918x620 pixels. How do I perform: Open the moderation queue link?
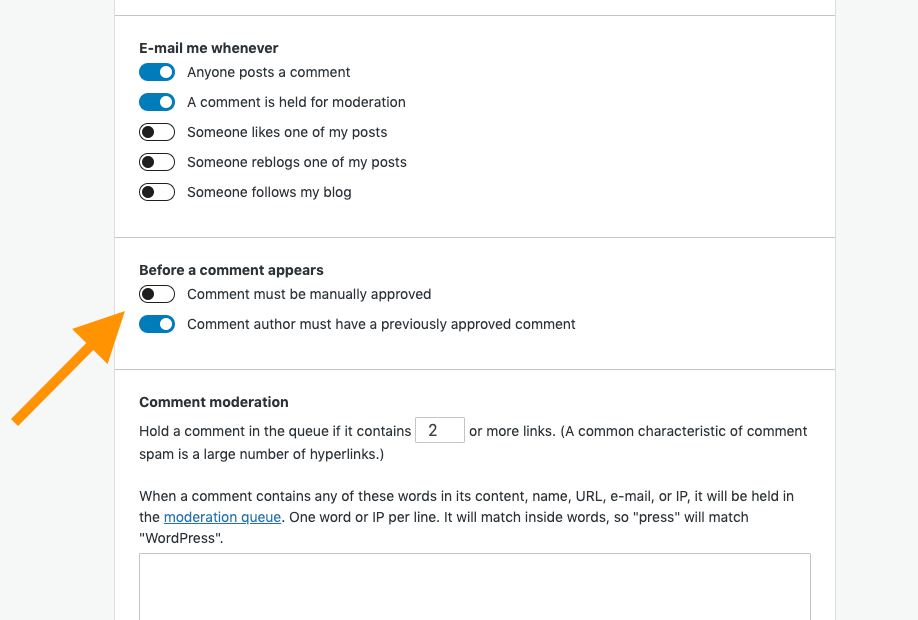222,517
